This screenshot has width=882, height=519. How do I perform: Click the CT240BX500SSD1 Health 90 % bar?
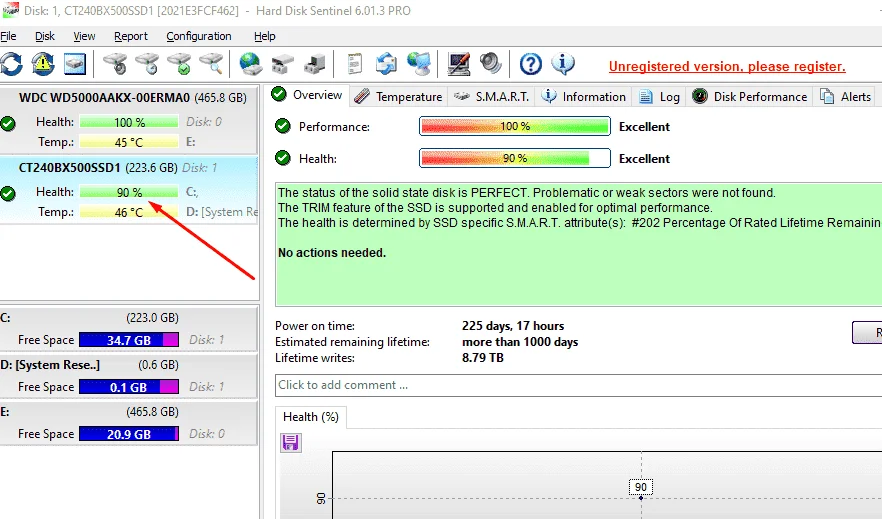point(129,192)
